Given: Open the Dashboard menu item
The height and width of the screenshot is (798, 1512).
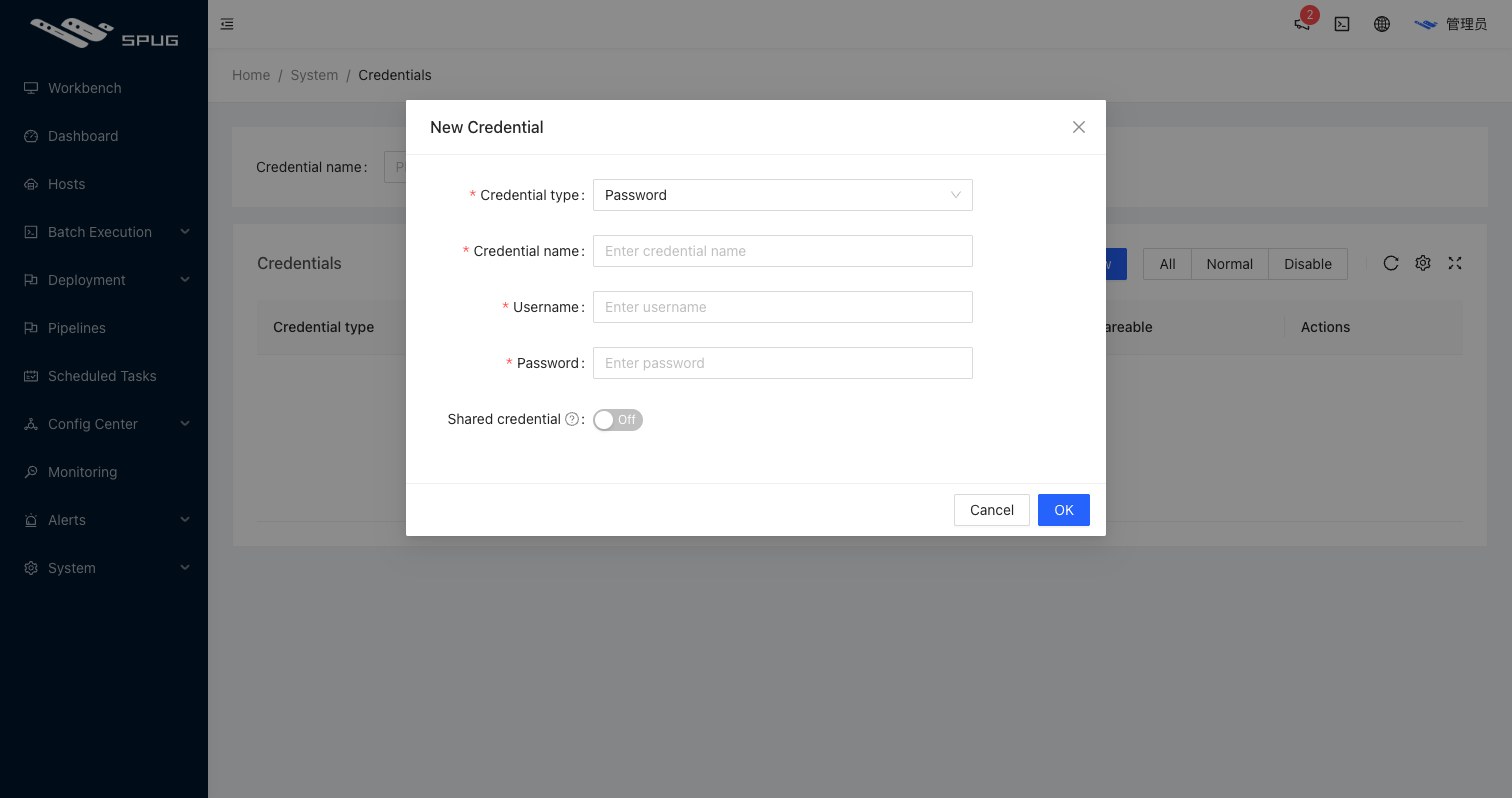Looking at the screenshot, I should pyautogui.click(x=104, y=136).
